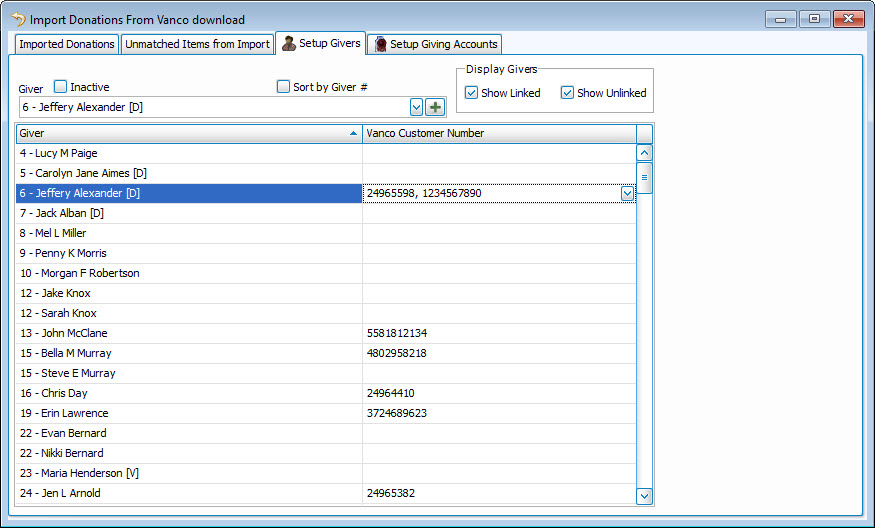Click the sort arrow in Giver column header
Viewport: 875px width, 528px height.
353,133
